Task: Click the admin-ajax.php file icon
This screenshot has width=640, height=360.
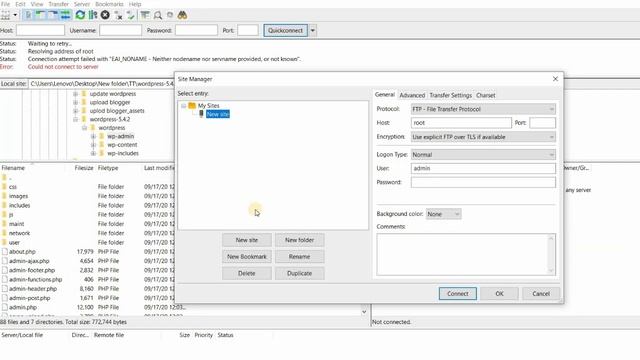Action: pyautogui.click(x=4, y=261)
